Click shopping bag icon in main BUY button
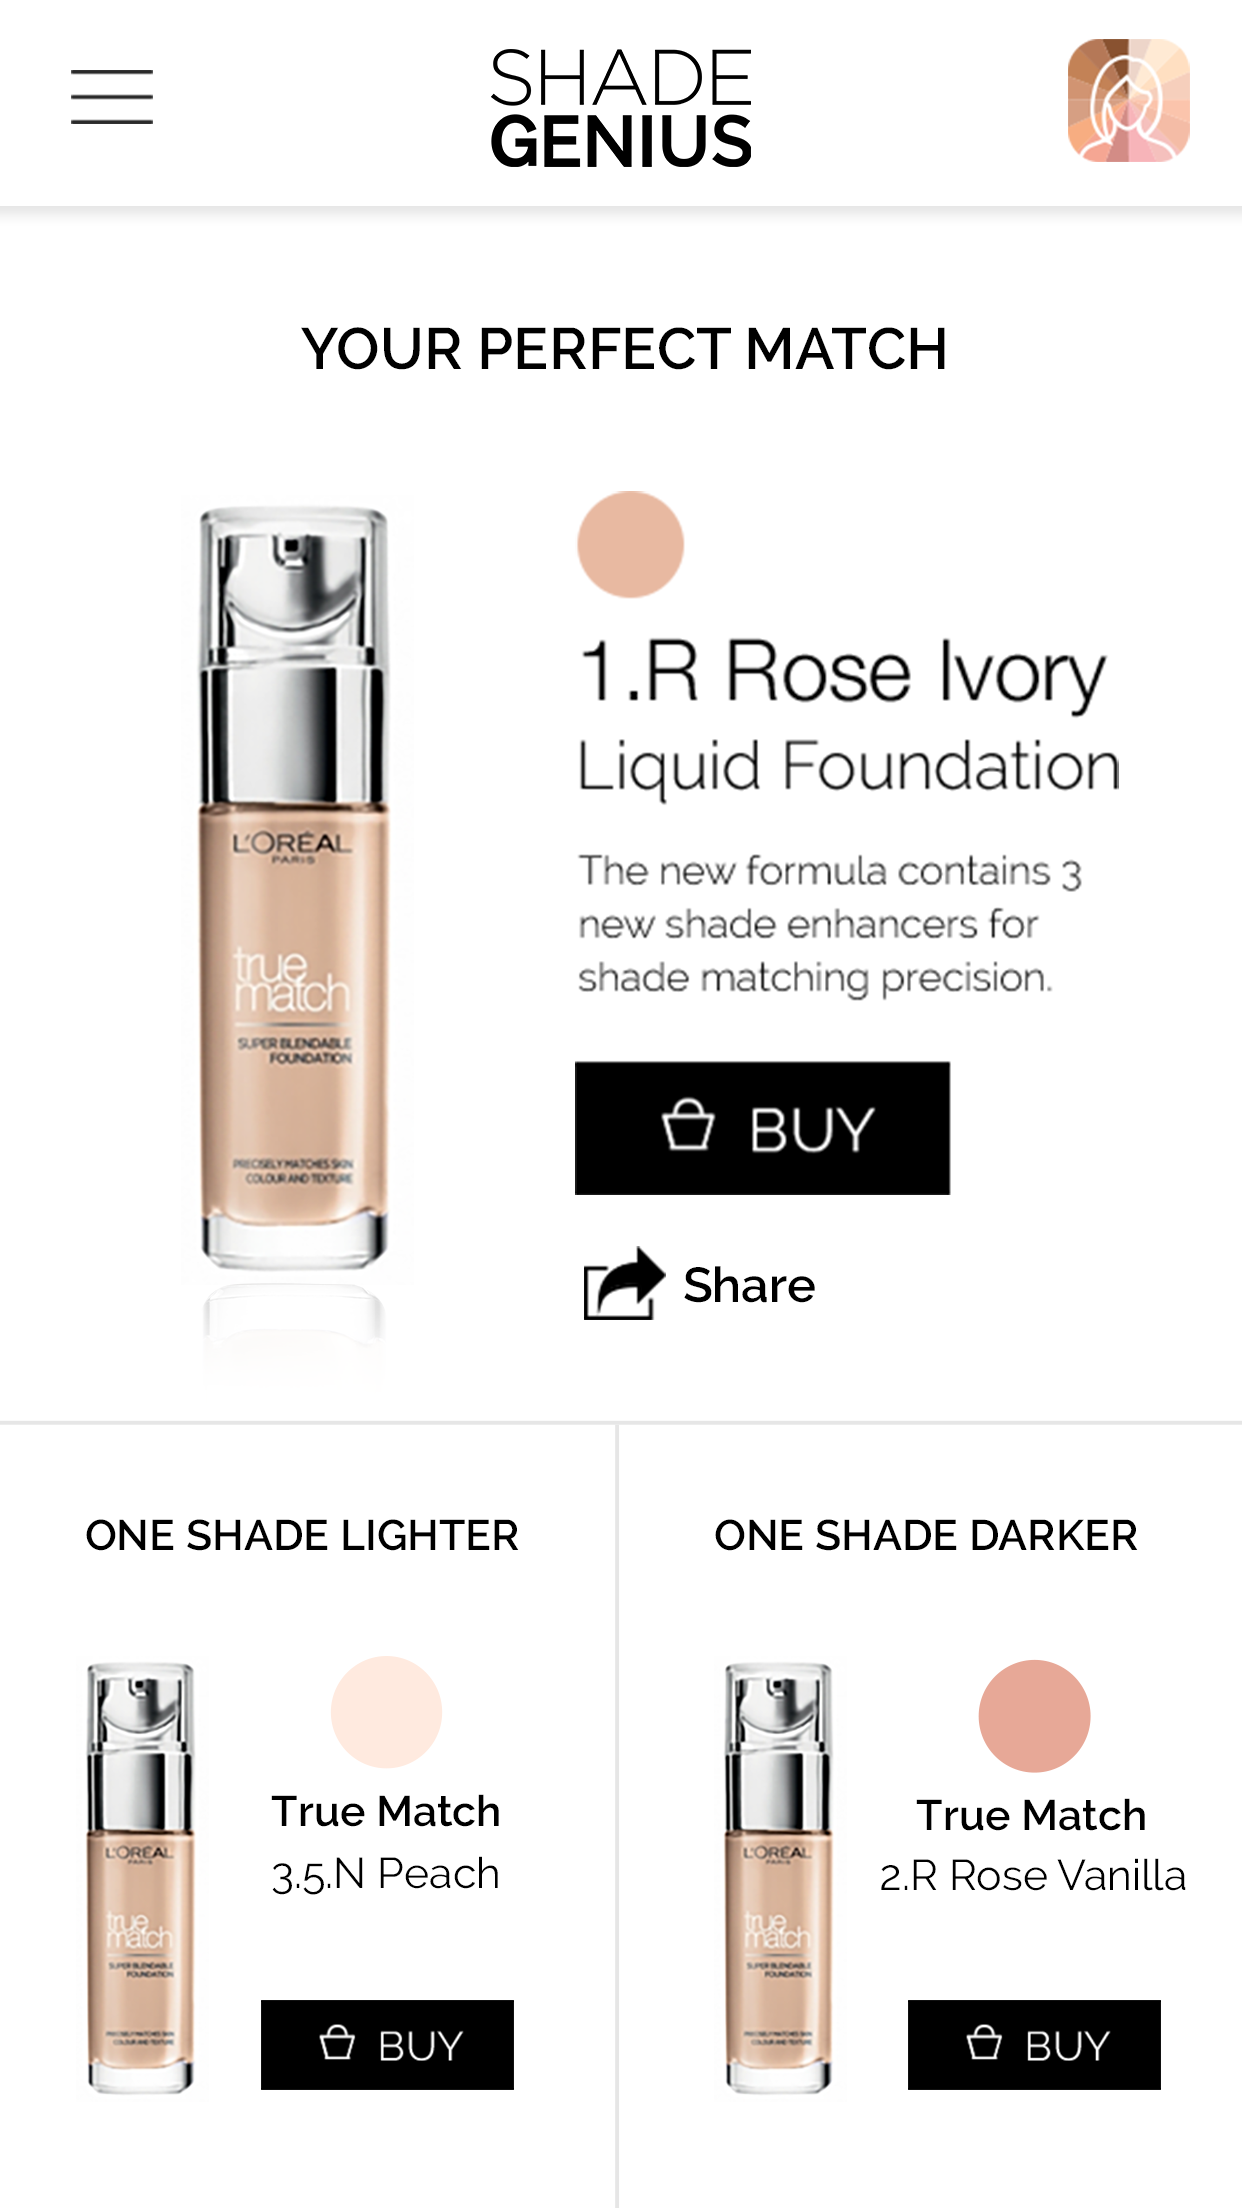Viewport: 1242px width, 2208px height. click(x=688, y=1125)
